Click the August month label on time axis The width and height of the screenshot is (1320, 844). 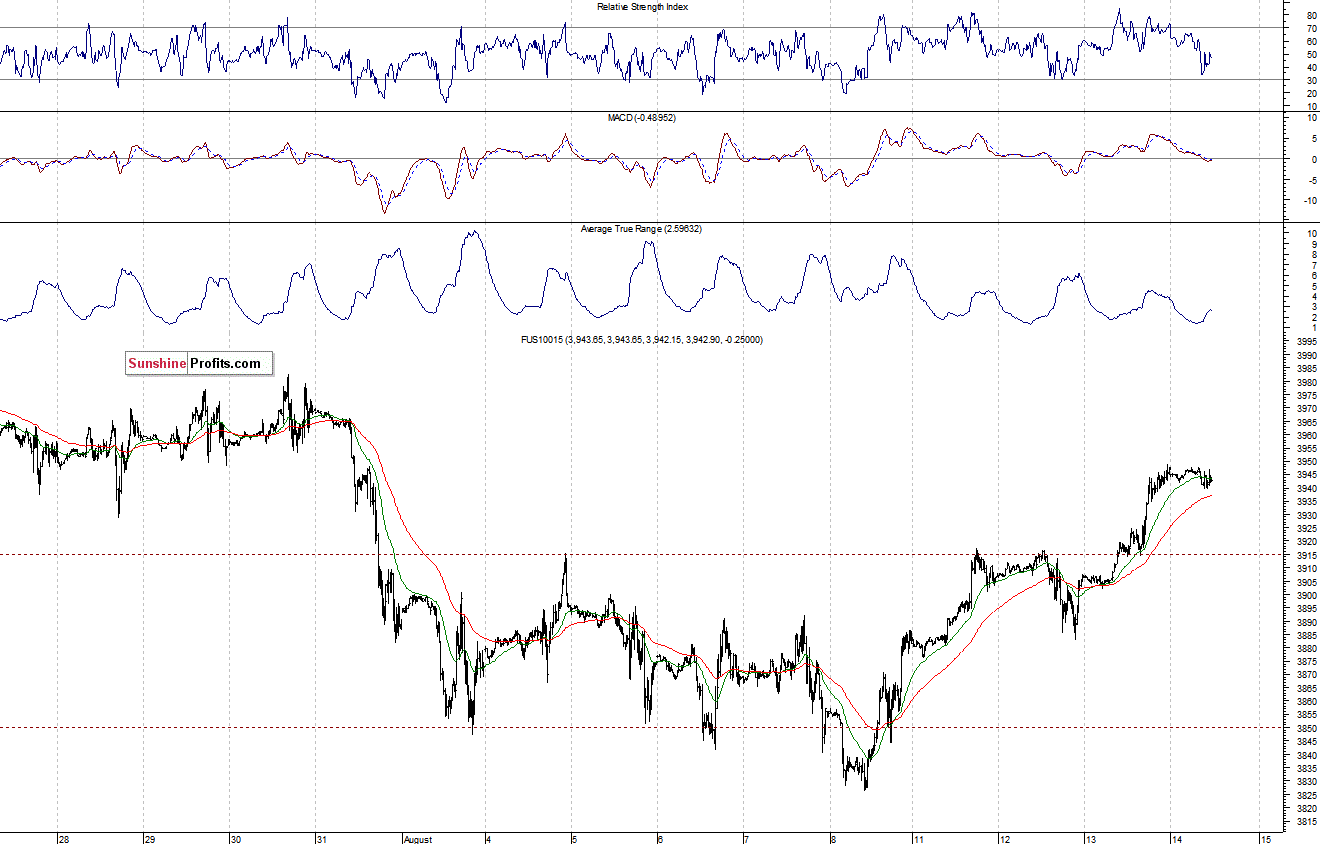(x=417, y=839)
